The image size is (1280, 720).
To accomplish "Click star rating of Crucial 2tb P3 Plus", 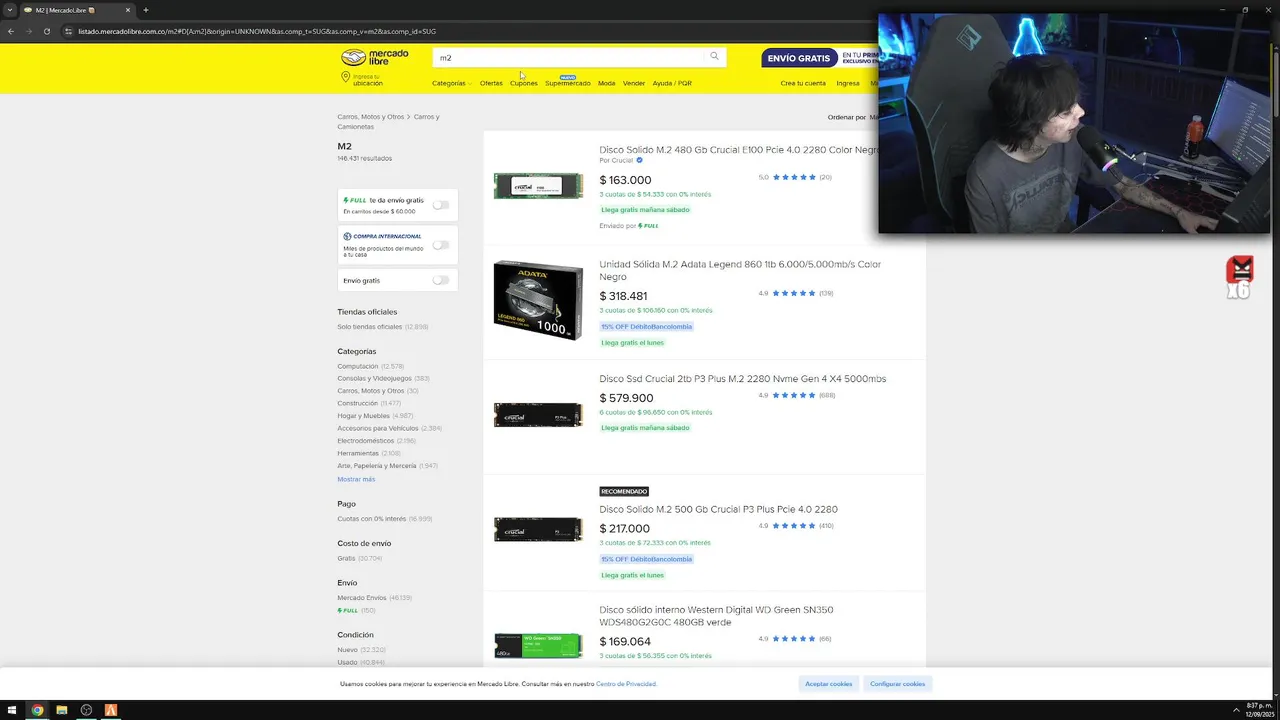I will 795,395.
